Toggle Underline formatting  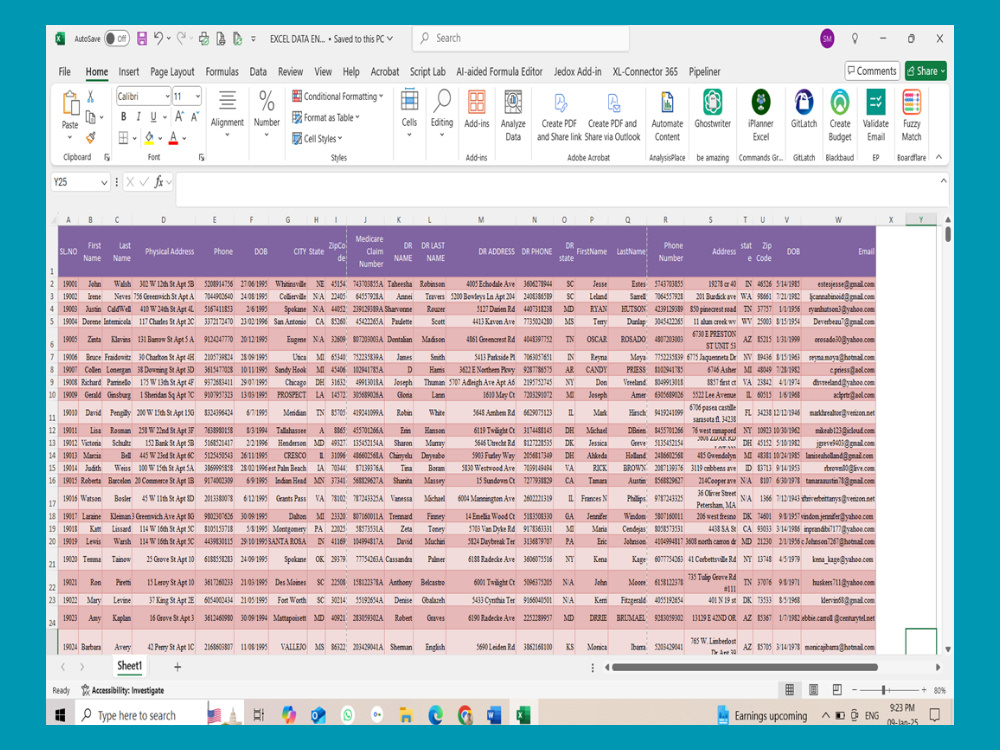coord(153,117)
